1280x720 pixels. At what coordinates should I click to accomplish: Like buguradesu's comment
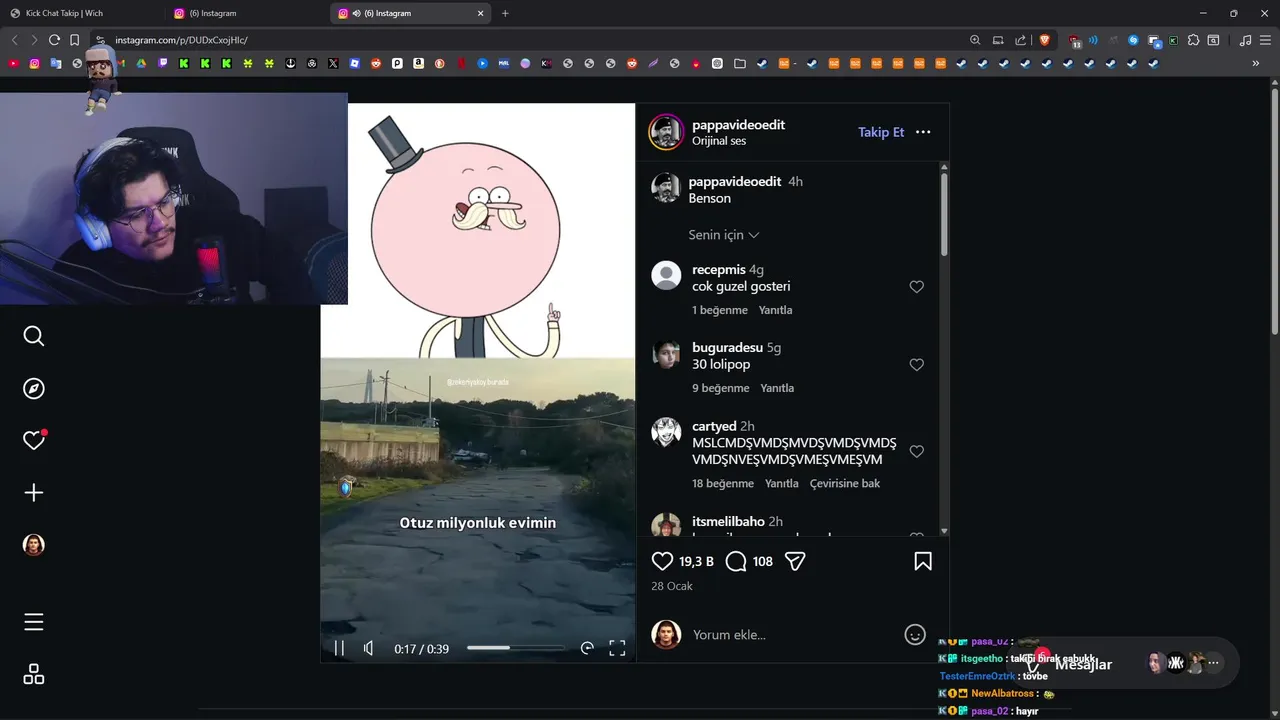pyautogui.click(x=916, y=365)
